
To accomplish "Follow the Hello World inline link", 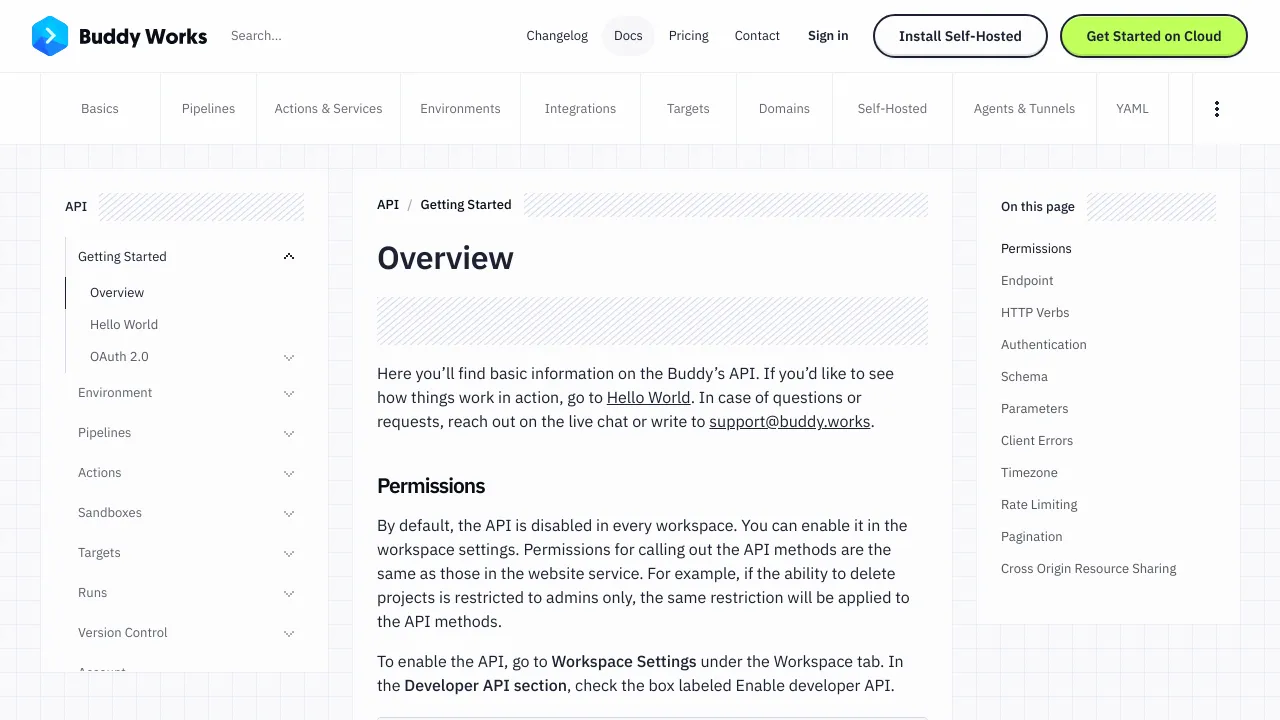I will click(648, 397).
